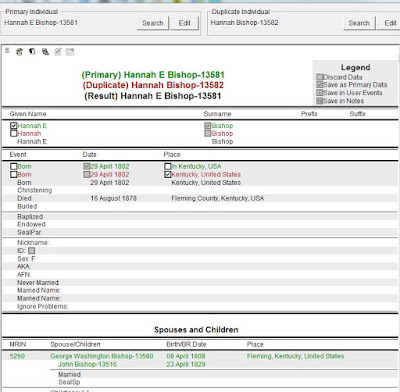The image size is (400, 392).
Task: Click the 'Birth/BR Date' column header
Action: point(186,344)
